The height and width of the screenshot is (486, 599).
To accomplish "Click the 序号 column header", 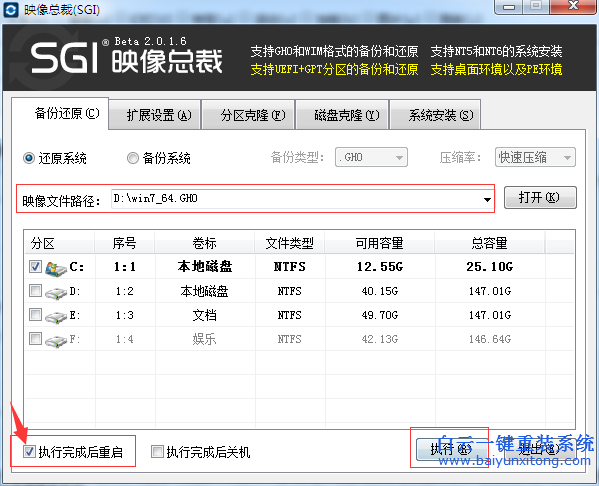I will pos(125,243).
